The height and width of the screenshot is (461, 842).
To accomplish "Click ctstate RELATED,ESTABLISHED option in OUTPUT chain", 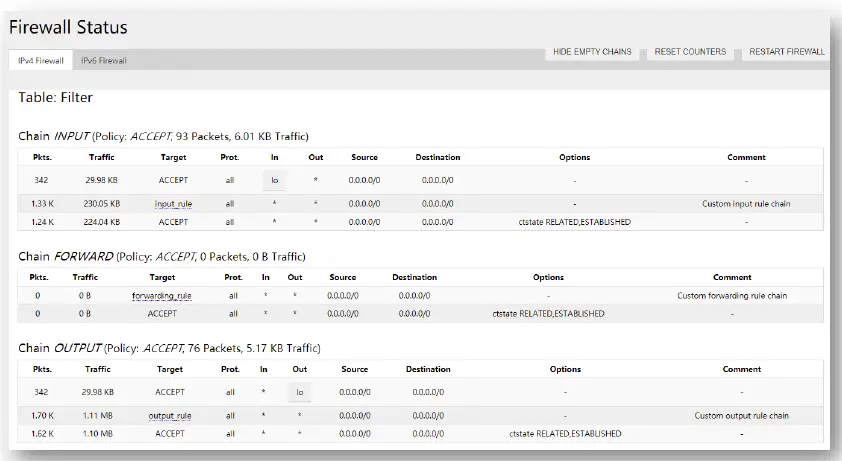I will 565,434.
